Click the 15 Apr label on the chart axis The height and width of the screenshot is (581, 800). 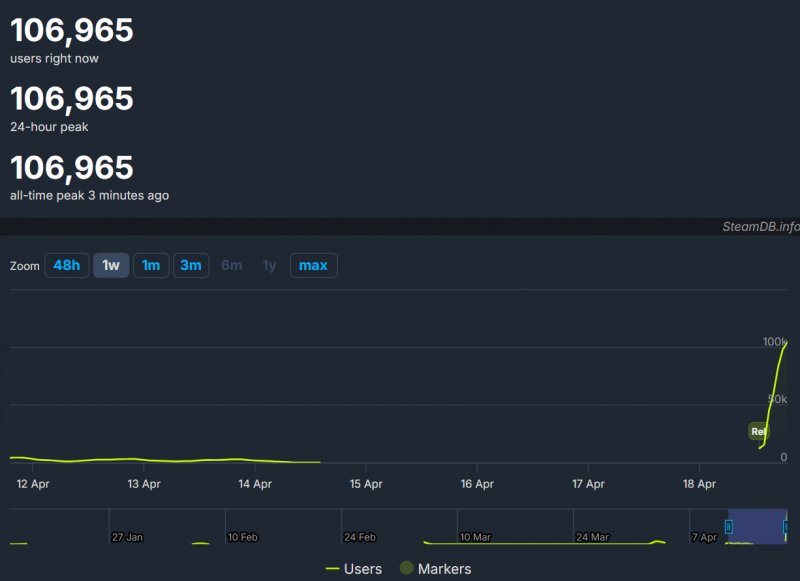[366, 483]
